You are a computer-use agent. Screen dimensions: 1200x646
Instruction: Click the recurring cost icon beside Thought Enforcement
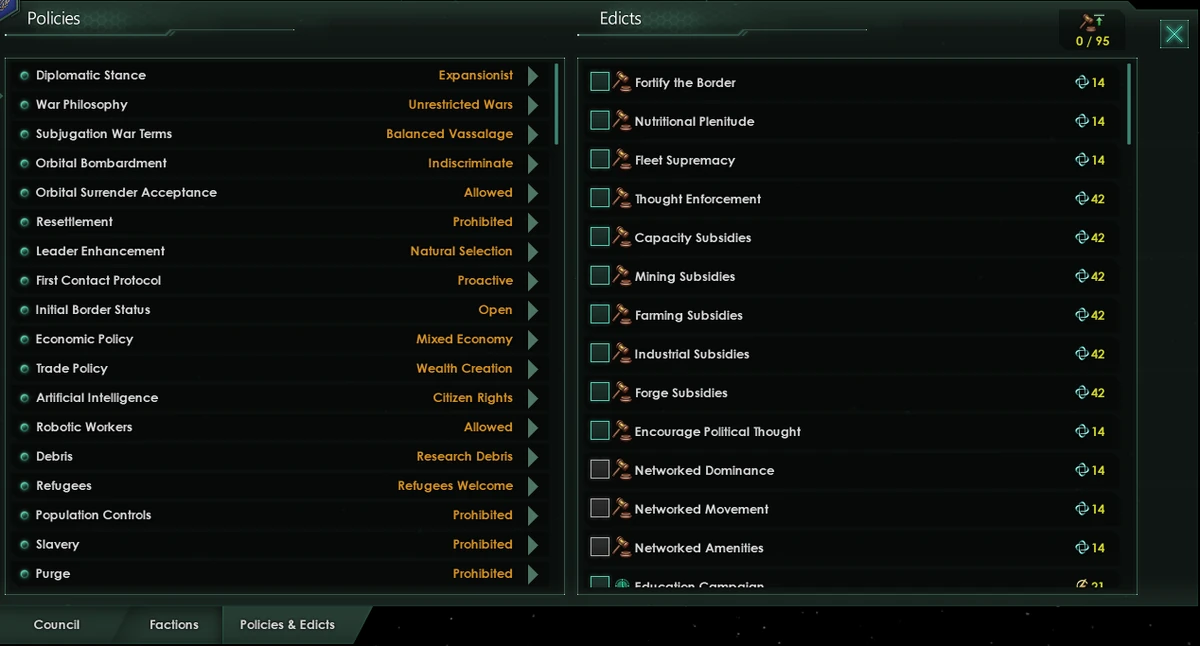[x=1082, y=198]
